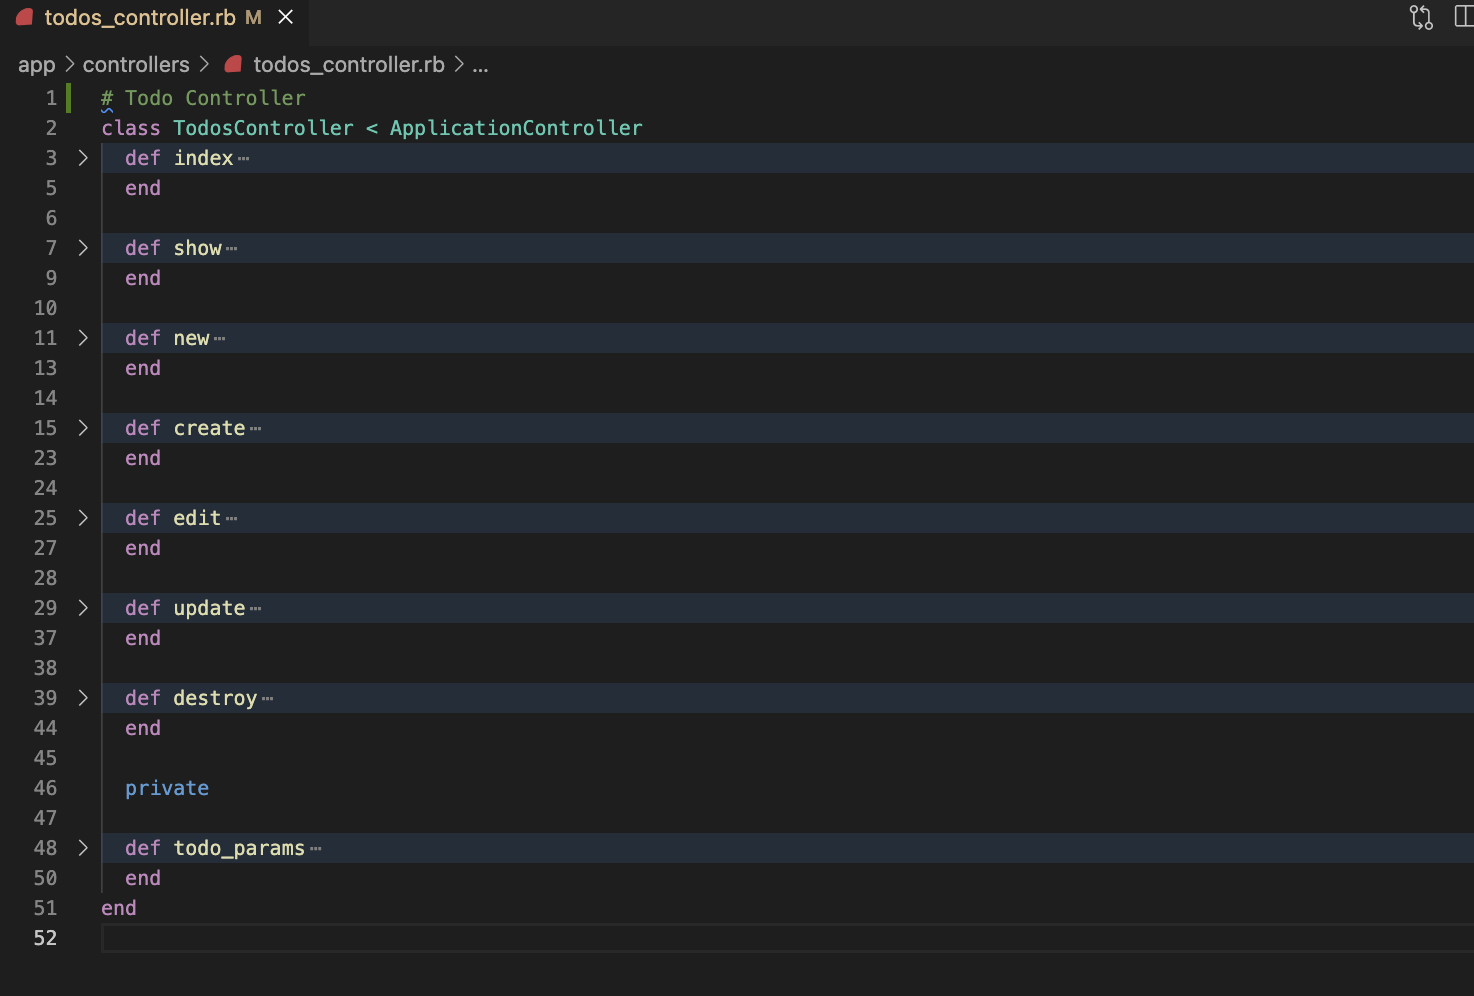Expand the folded 'def create' method
The width and height of the screenshot is (1474, 996).
click(x=83, y=428)
